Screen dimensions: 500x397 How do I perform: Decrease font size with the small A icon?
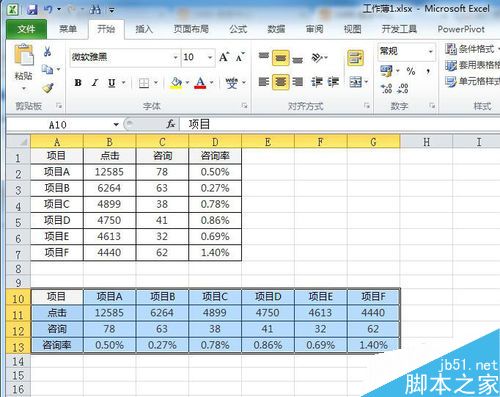point(240,57)
